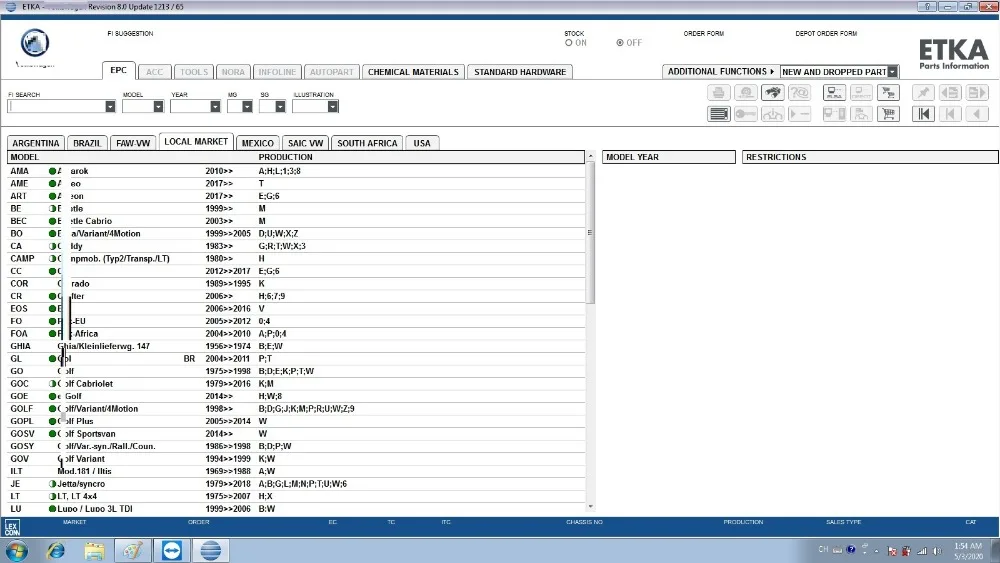
Task: Click the model list scrollbar thumb
Action: [x=590, y=233]
